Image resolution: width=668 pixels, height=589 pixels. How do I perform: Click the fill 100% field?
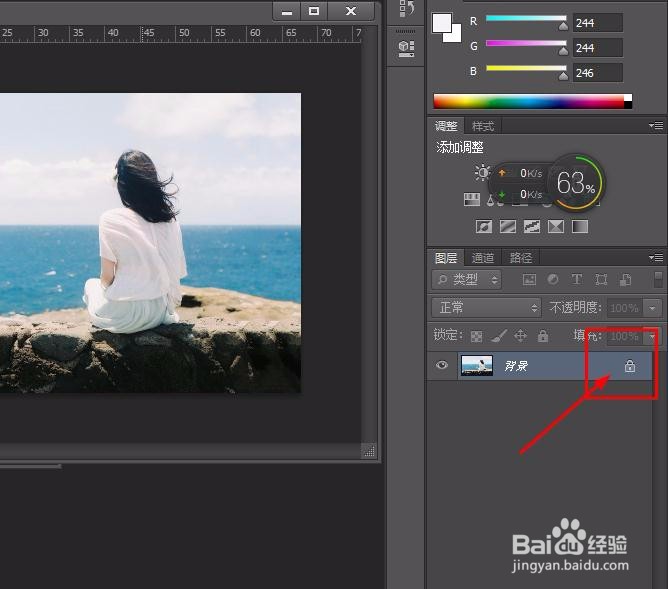tap(624, 336)
